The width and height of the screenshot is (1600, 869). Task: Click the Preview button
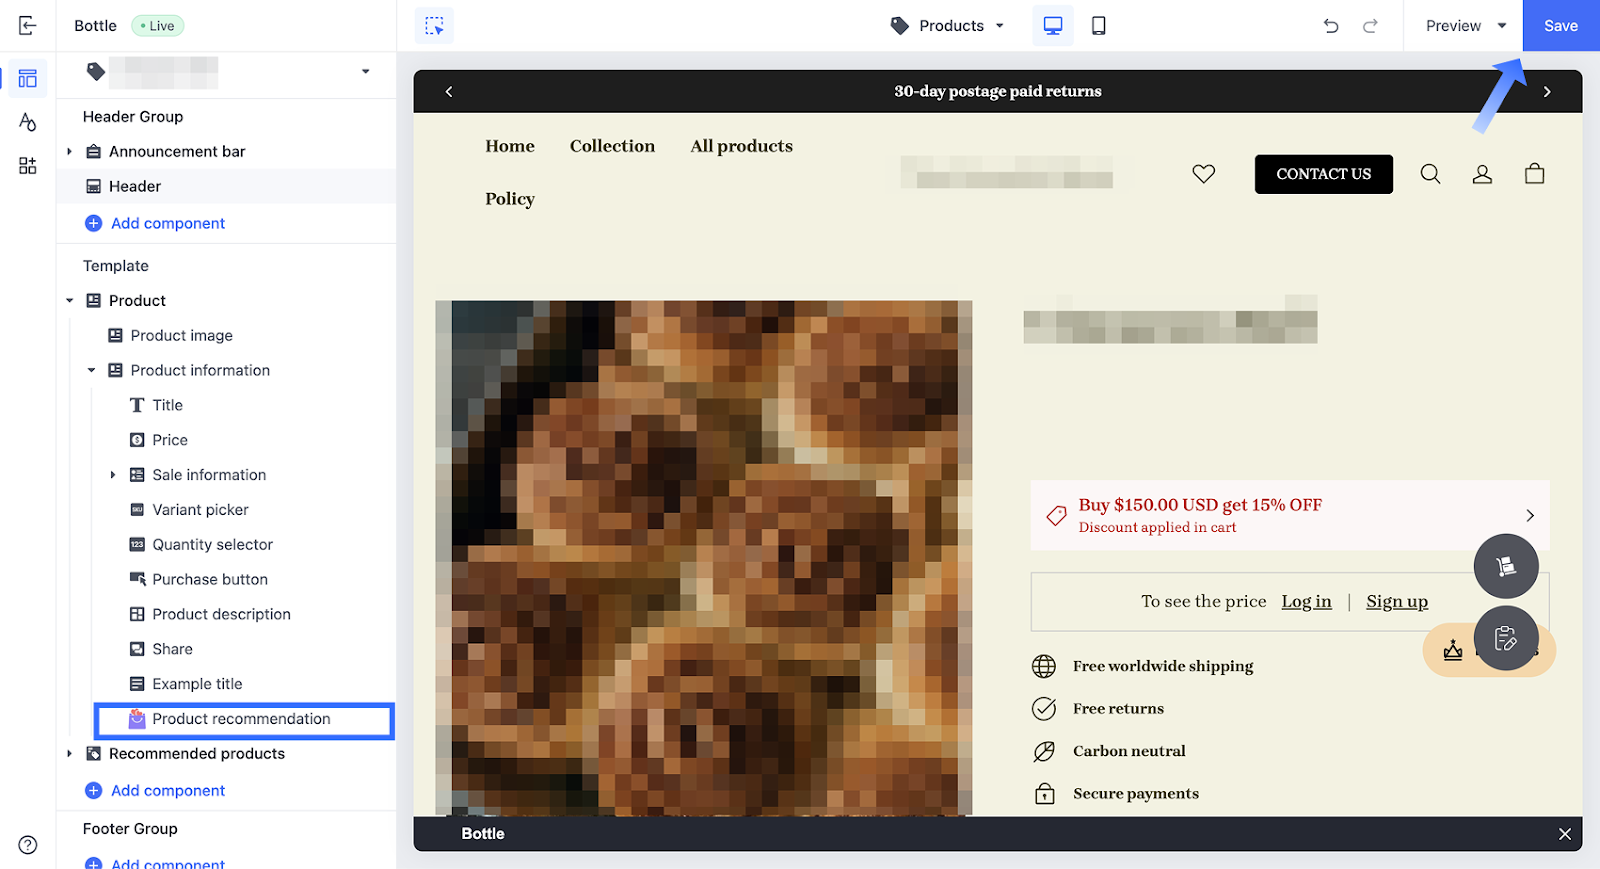point(1453,26)
